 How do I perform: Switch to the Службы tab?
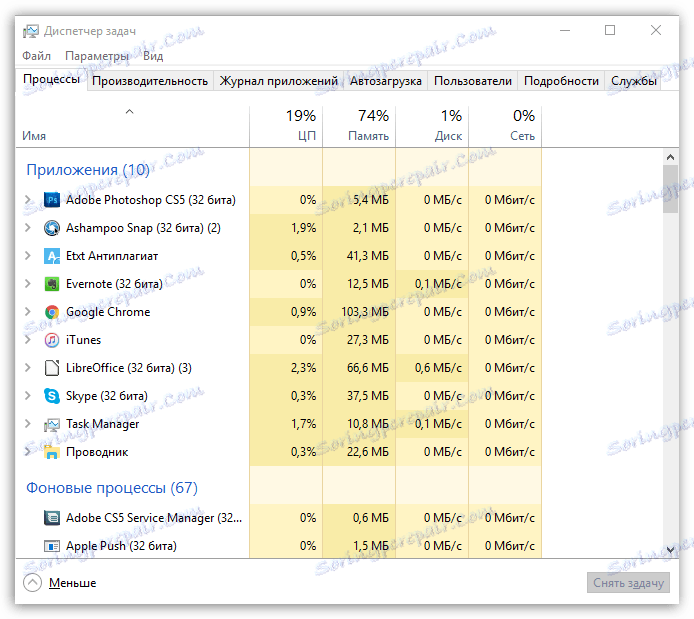click(633, 81)
